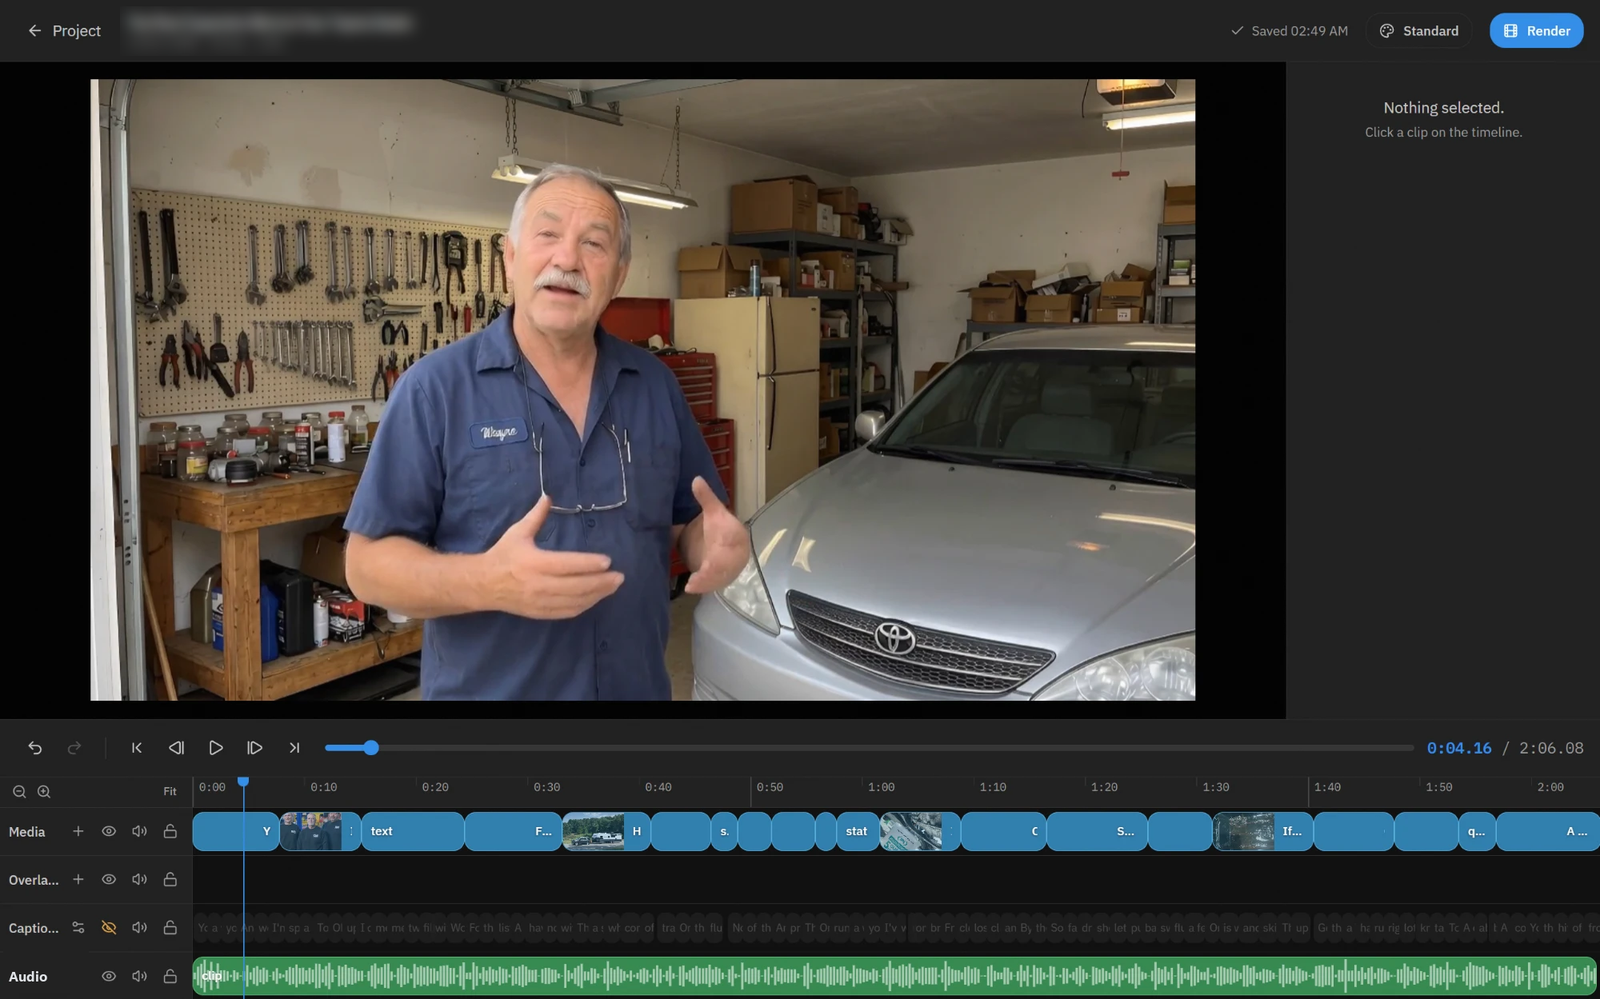
Task: Click the playhead marker on ruler
Action: (x=243, y=782)
